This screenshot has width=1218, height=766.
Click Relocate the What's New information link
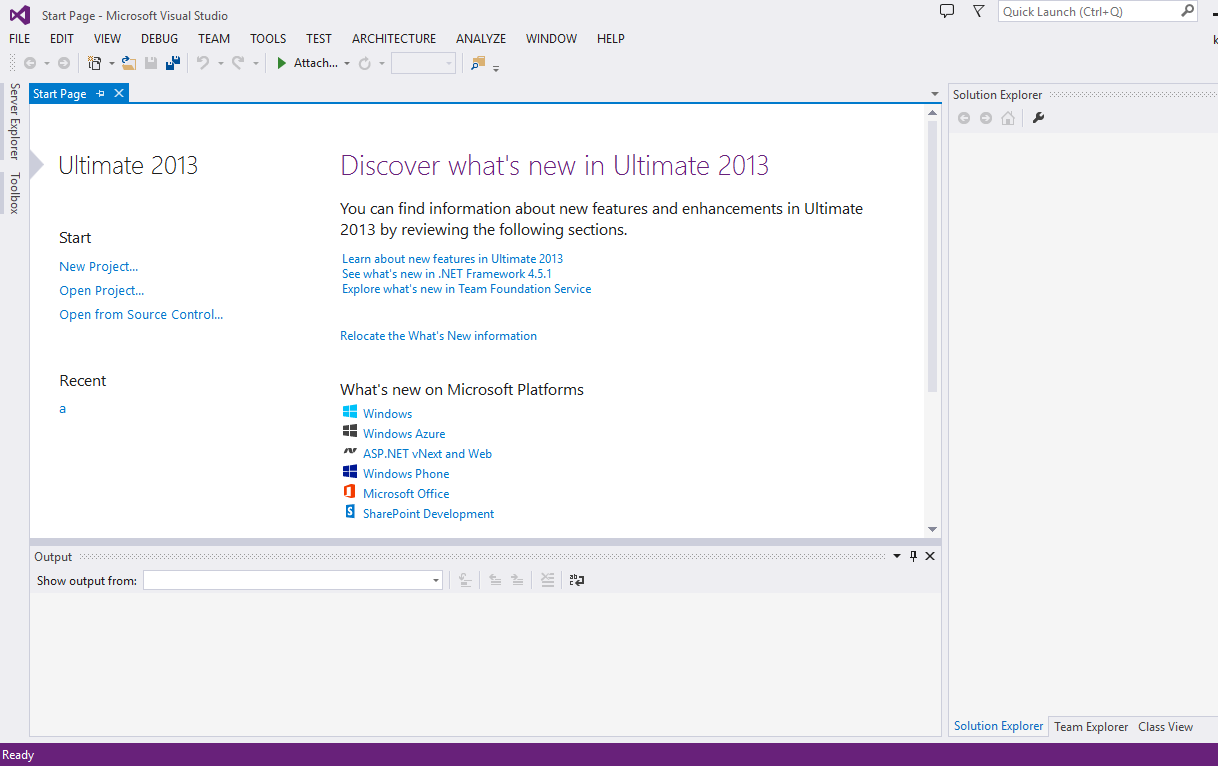tap(438, 336)
